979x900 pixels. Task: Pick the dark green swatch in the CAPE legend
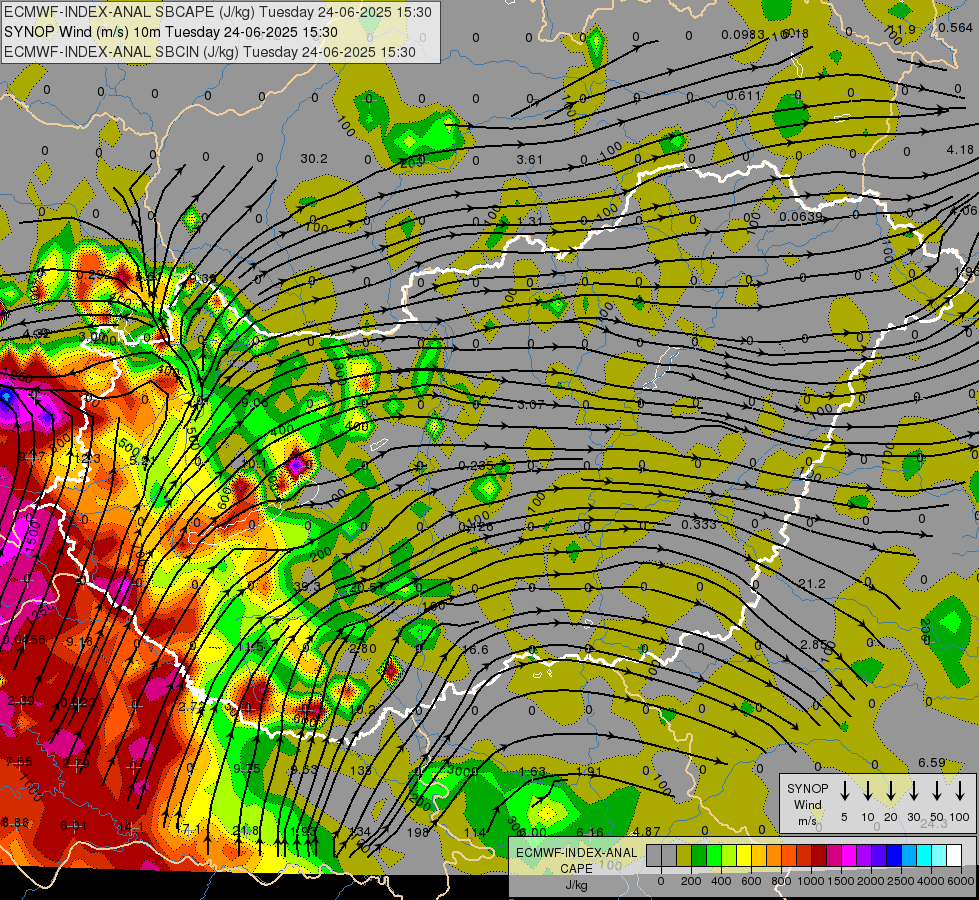coord(699,856)
